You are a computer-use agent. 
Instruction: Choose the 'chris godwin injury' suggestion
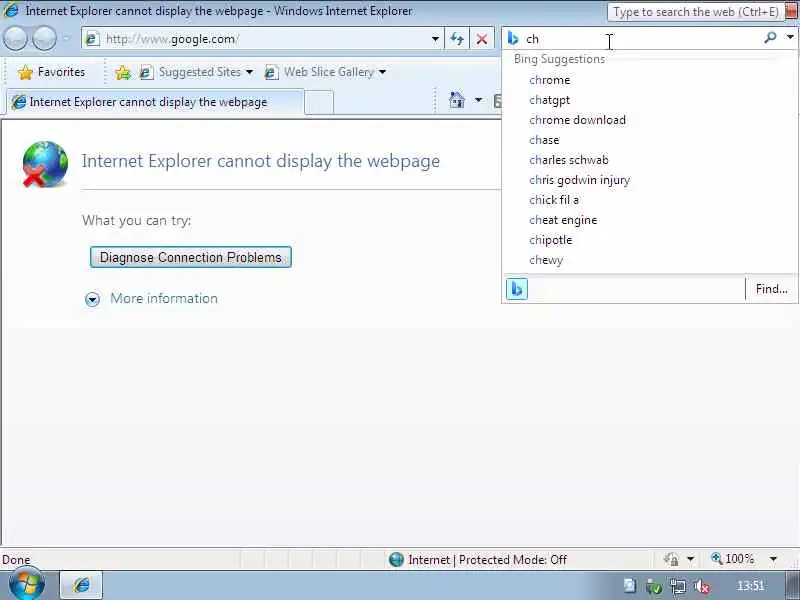(x=649, y=180)
